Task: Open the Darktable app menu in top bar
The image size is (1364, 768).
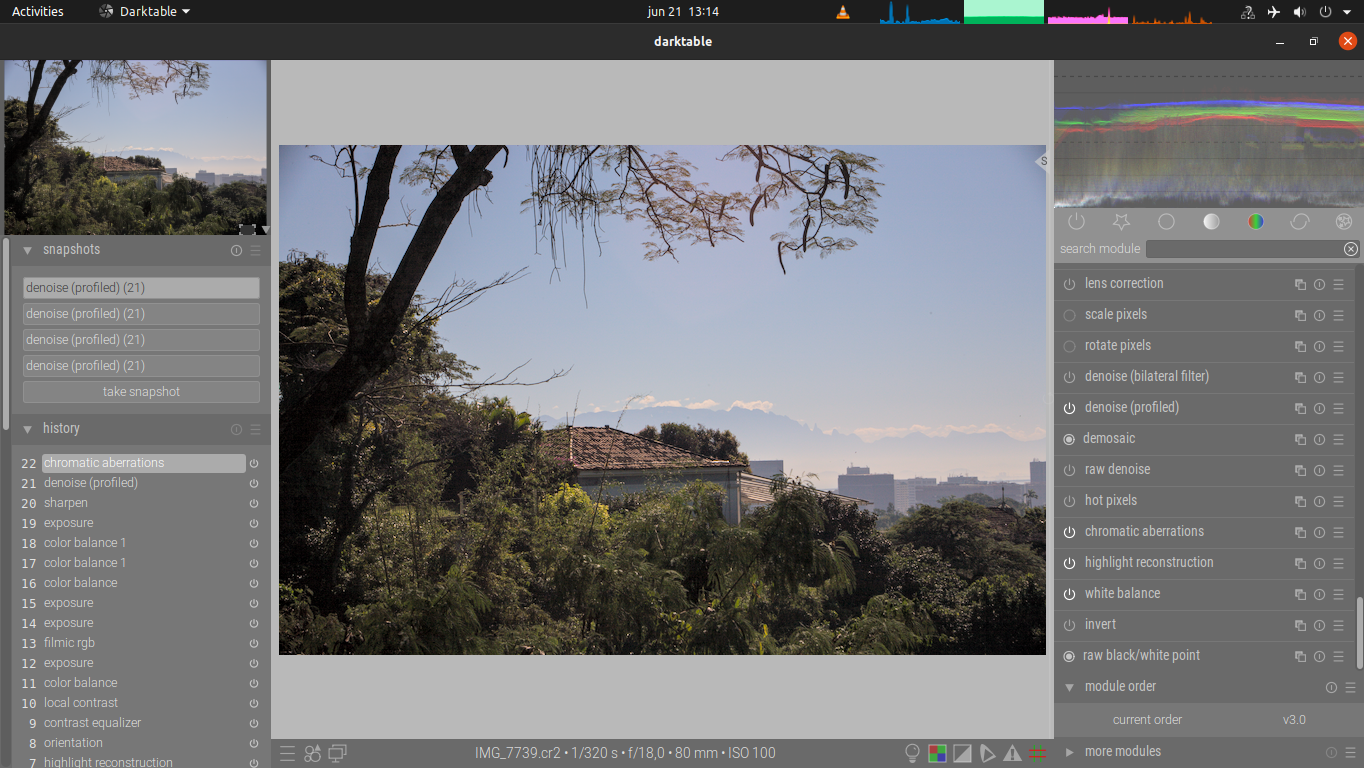Action: [x=145, y=12]
